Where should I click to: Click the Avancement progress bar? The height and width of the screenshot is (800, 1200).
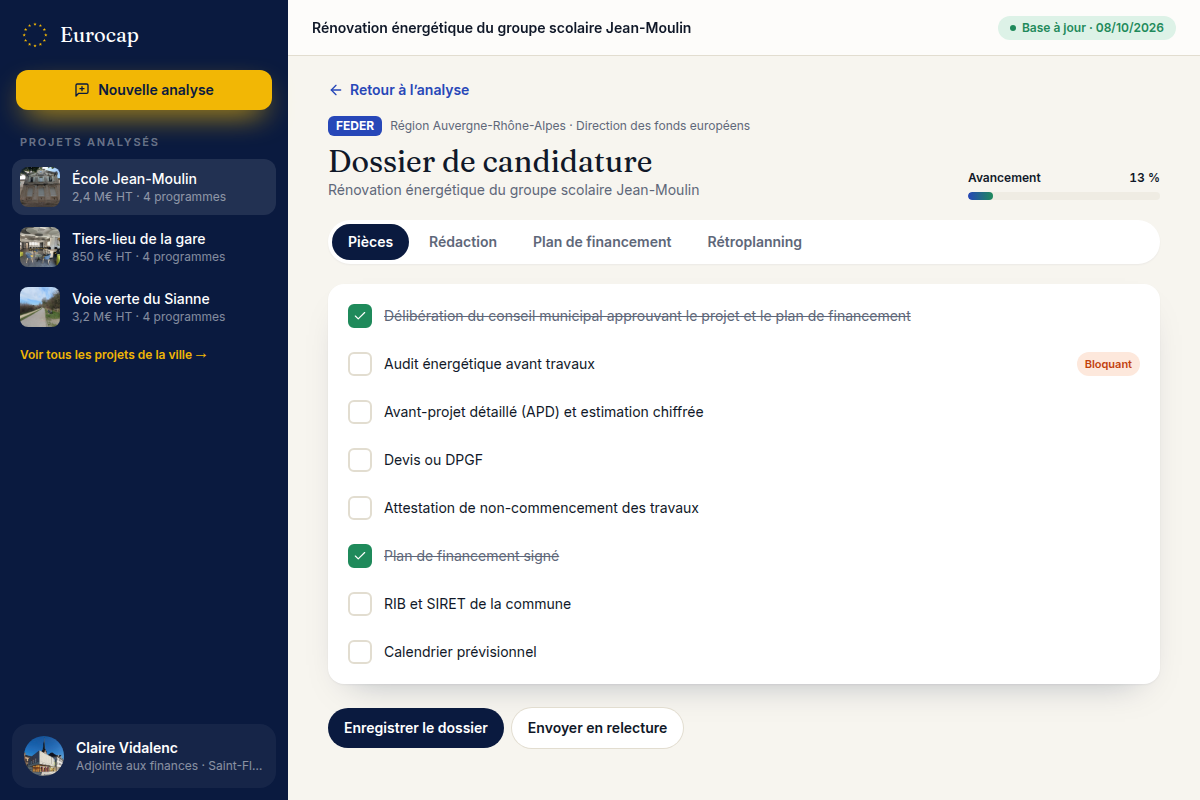tap(1064, 196)
